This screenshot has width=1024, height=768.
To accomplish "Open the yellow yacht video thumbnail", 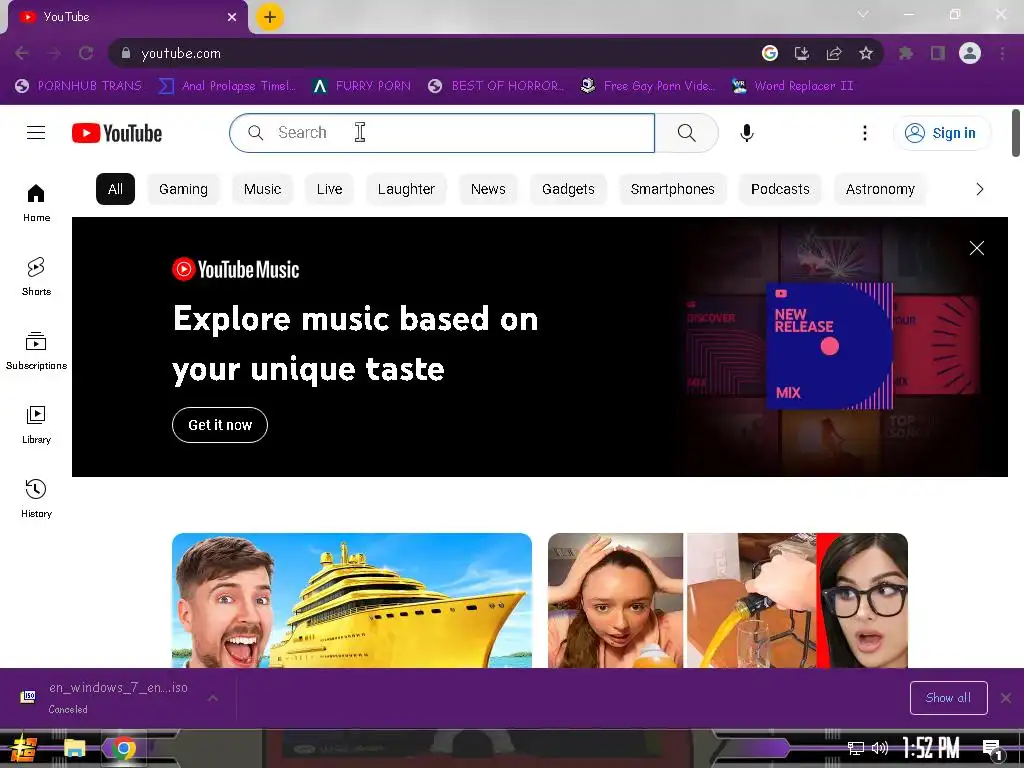I will pyautogui.click(x=351, y=600).
